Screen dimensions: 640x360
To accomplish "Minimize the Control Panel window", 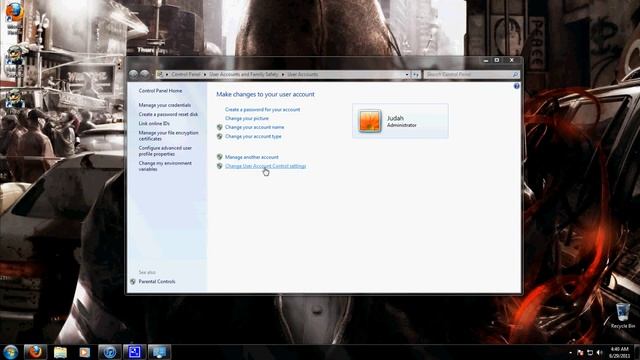I will click(x=486, y=60).
